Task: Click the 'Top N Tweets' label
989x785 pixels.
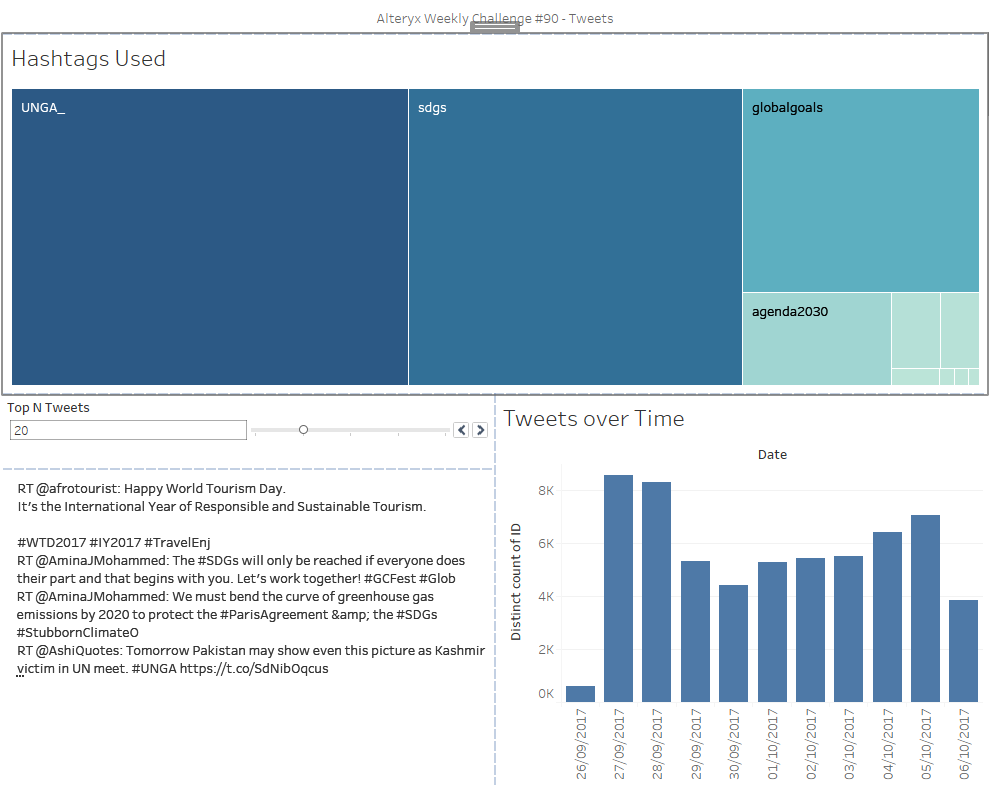Action: 49,407
